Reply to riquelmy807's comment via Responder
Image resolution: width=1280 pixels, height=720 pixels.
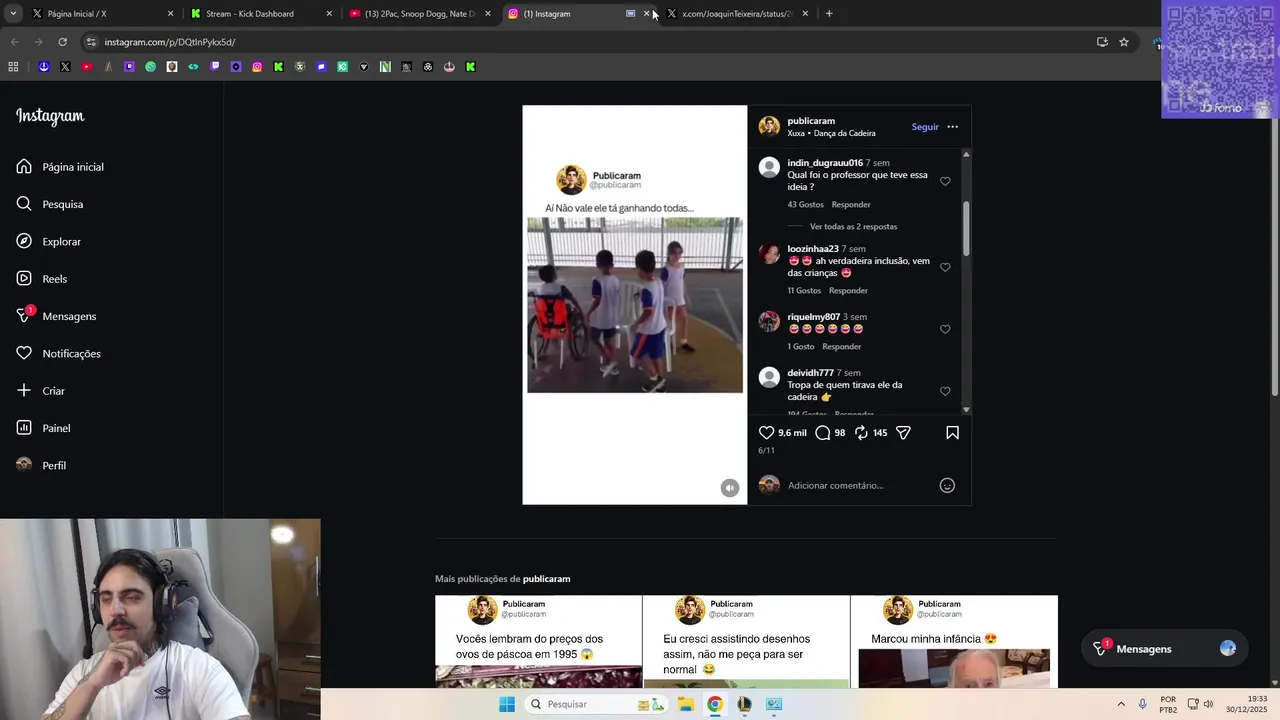pos(841,347)
